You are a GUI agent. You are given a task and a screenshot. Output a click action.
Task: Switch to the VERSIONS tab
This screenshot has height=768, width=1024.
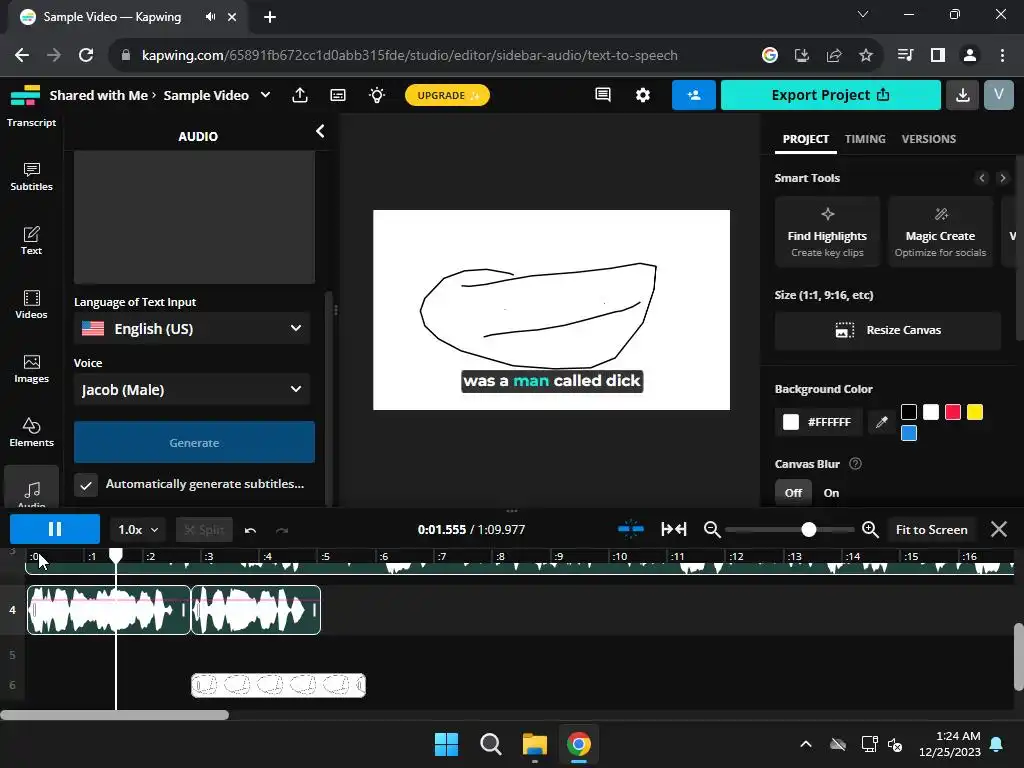pos(928,139)
